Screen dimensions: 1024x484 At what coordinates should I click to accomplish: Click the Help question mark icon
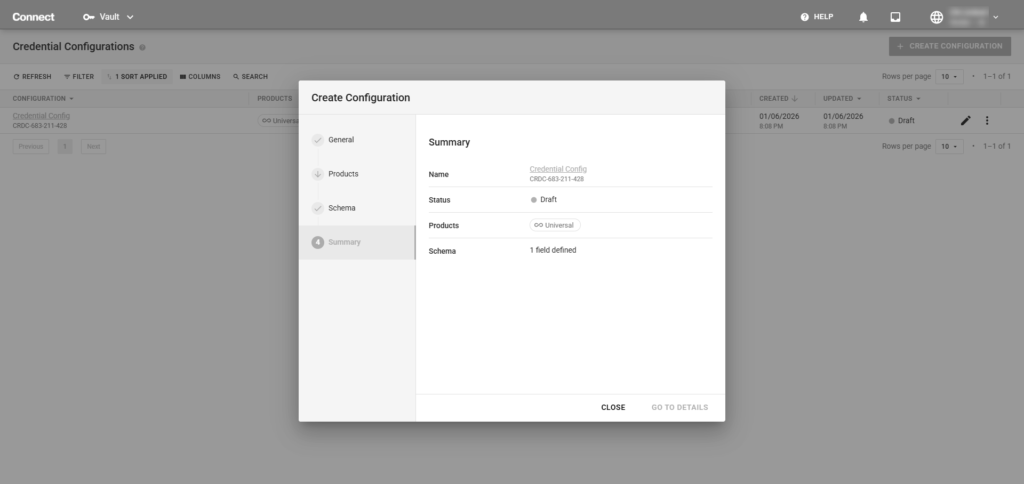(805, 17)
